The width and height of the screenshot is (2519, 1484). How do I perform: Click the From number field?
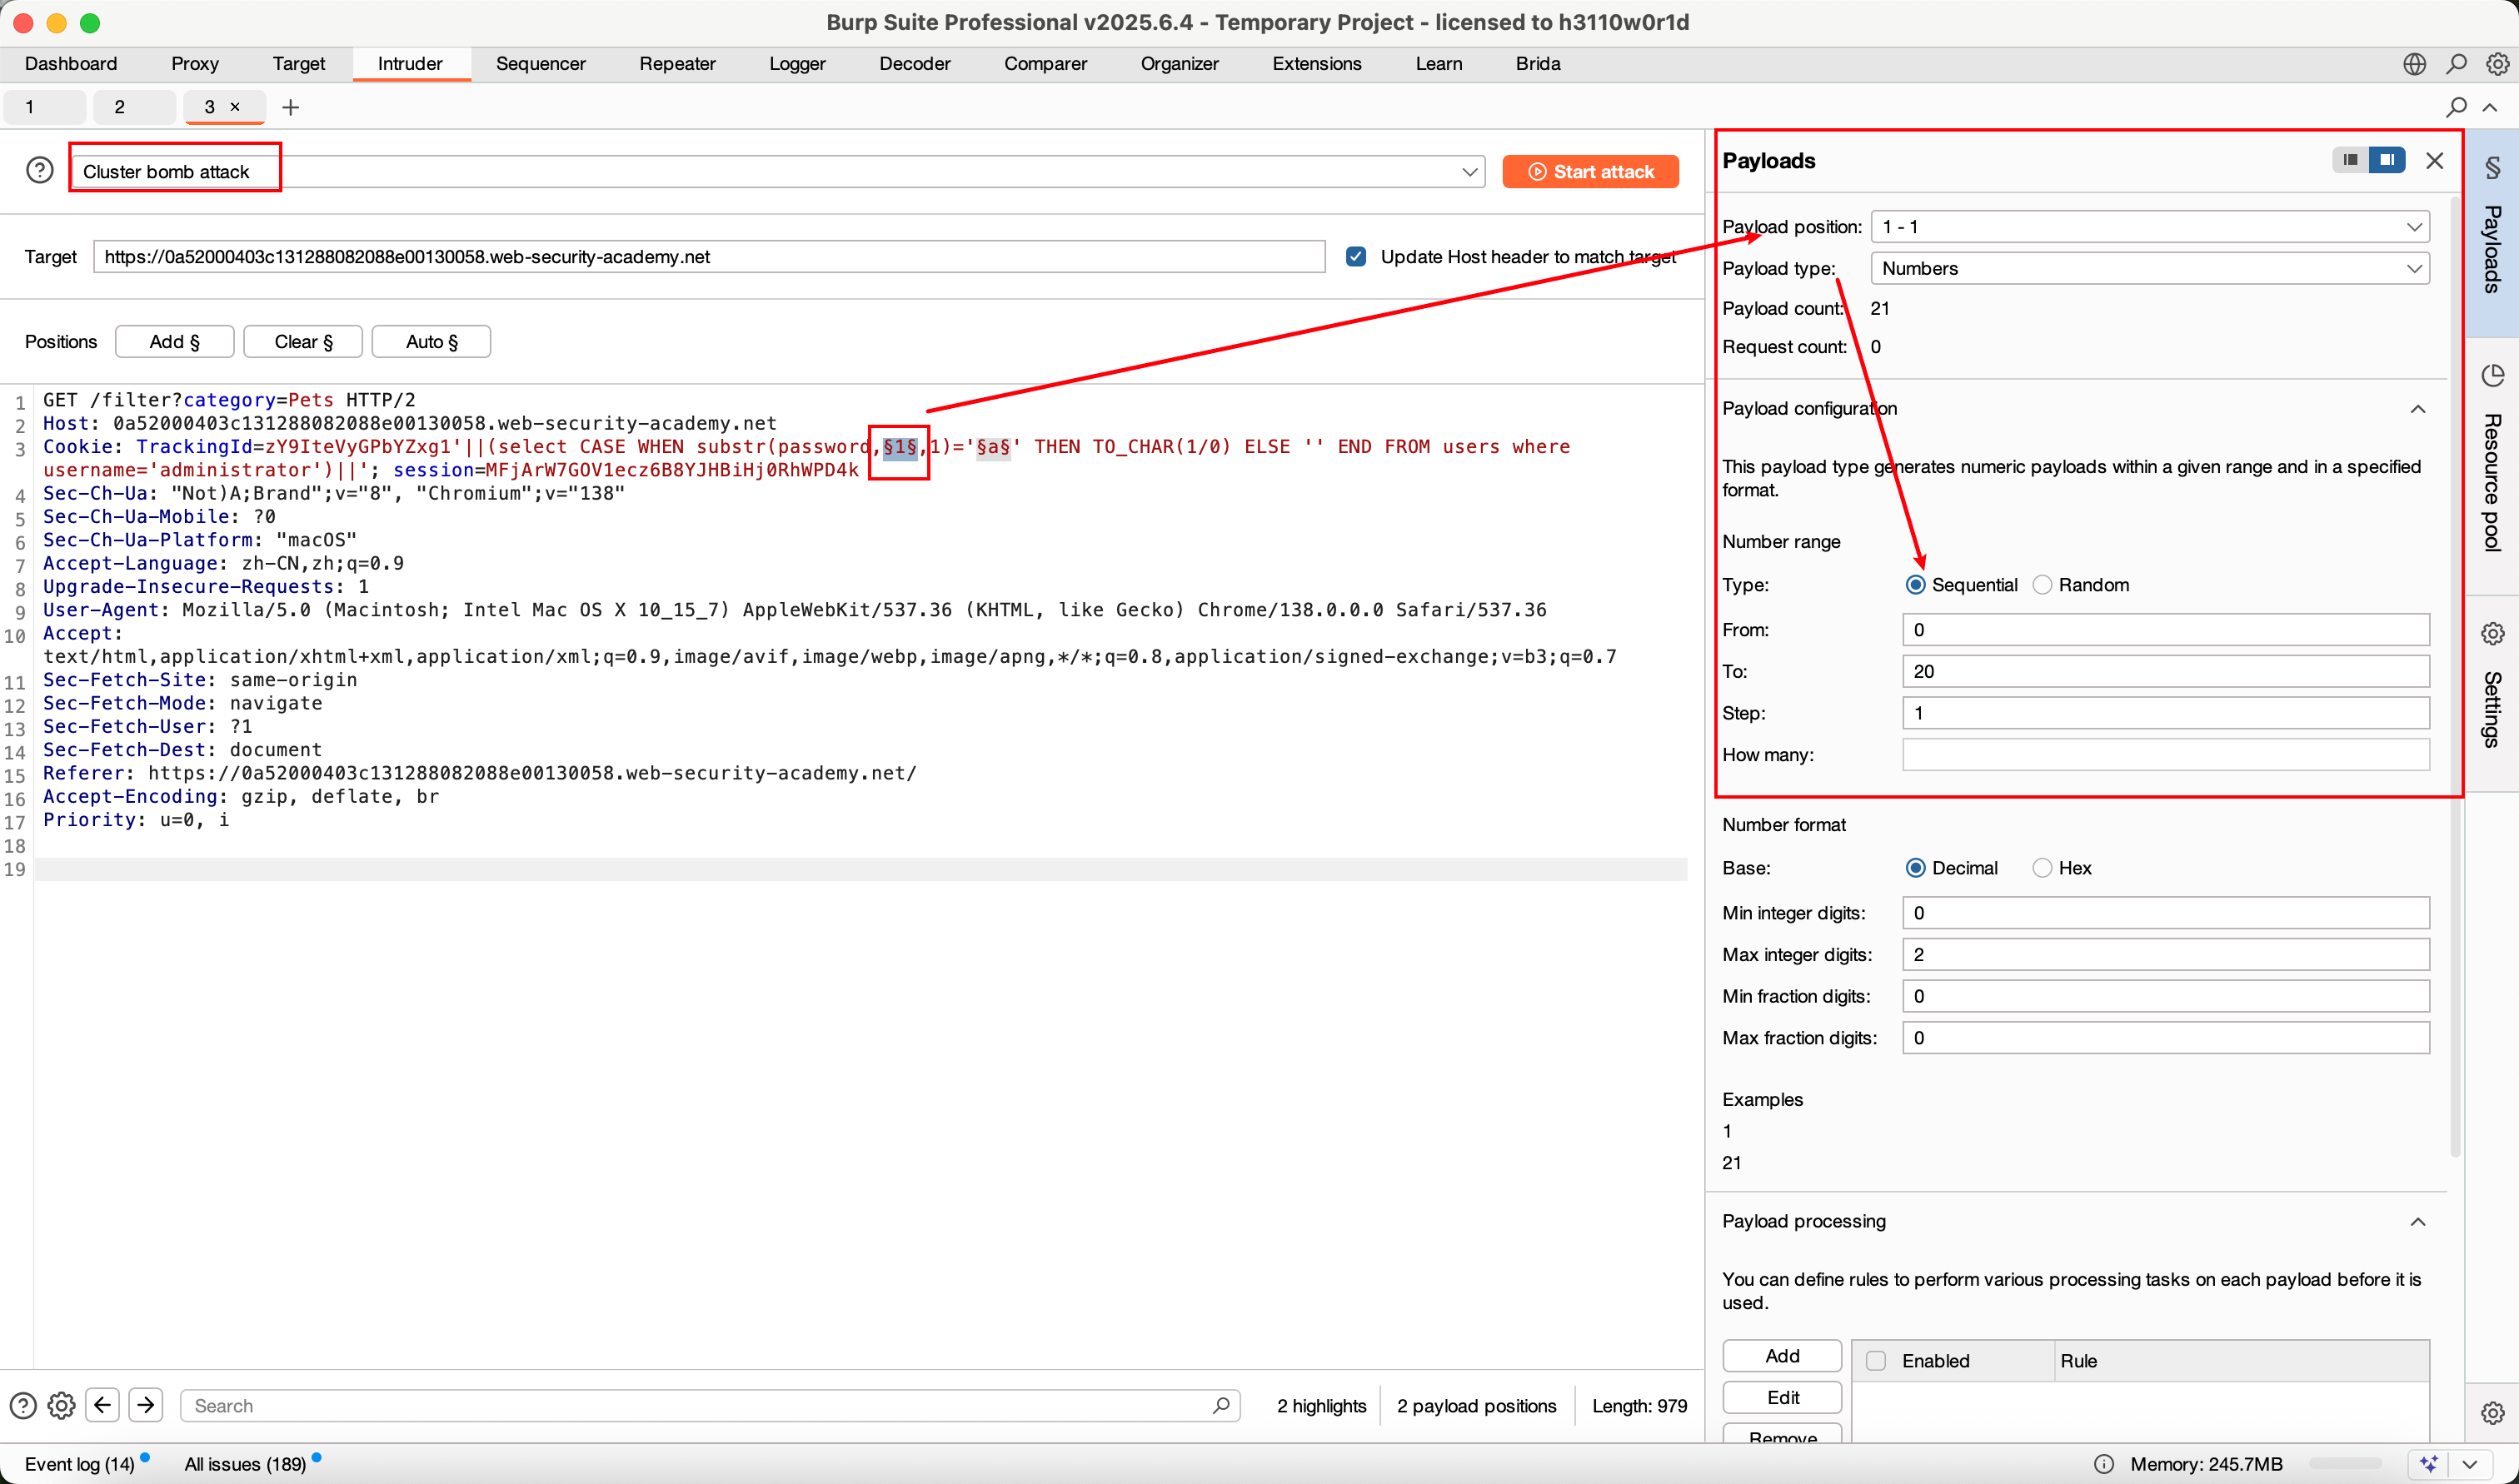tap(2165, 630)
